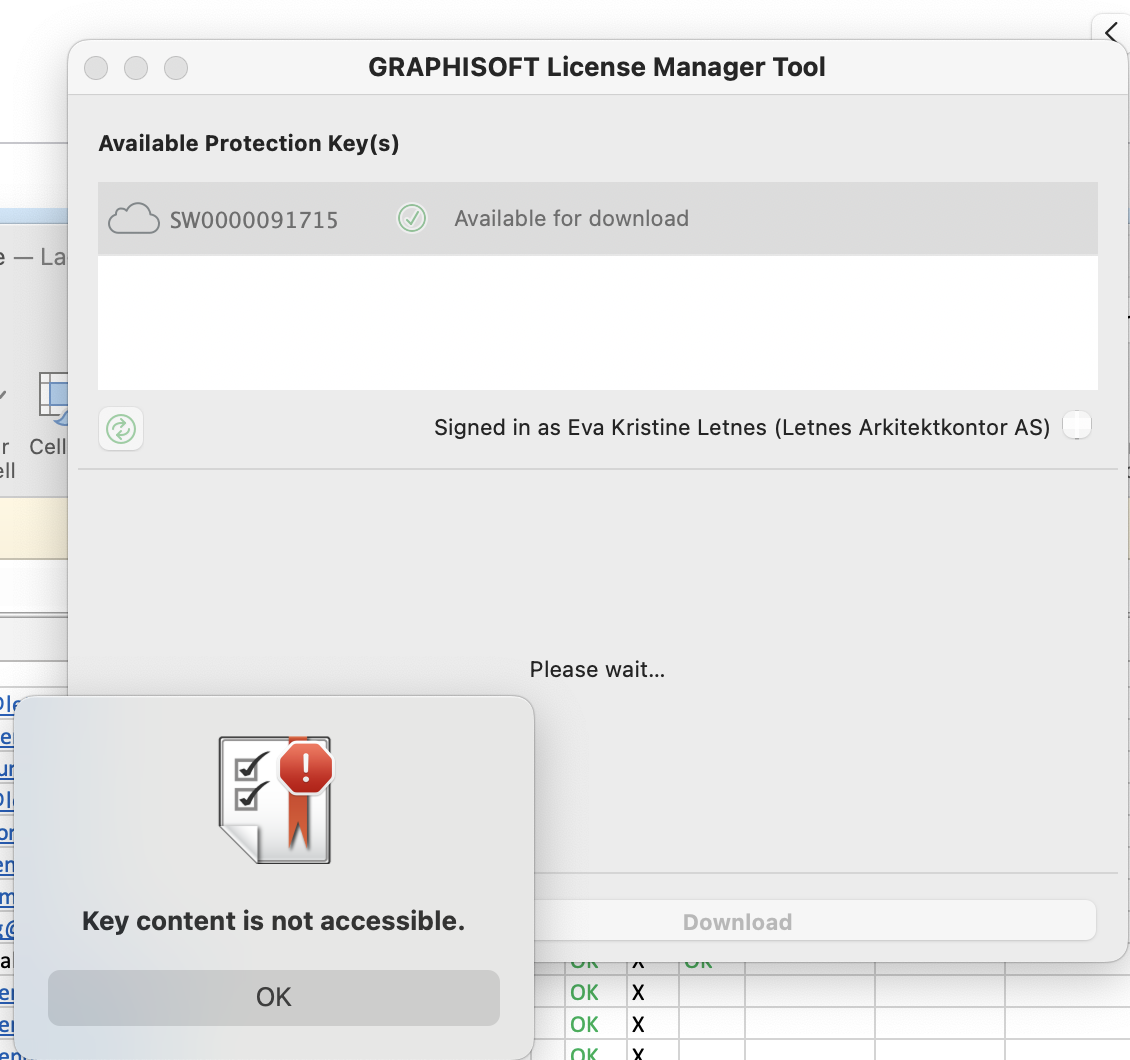Click the 'Please wait...' status message

pos(597,669)
